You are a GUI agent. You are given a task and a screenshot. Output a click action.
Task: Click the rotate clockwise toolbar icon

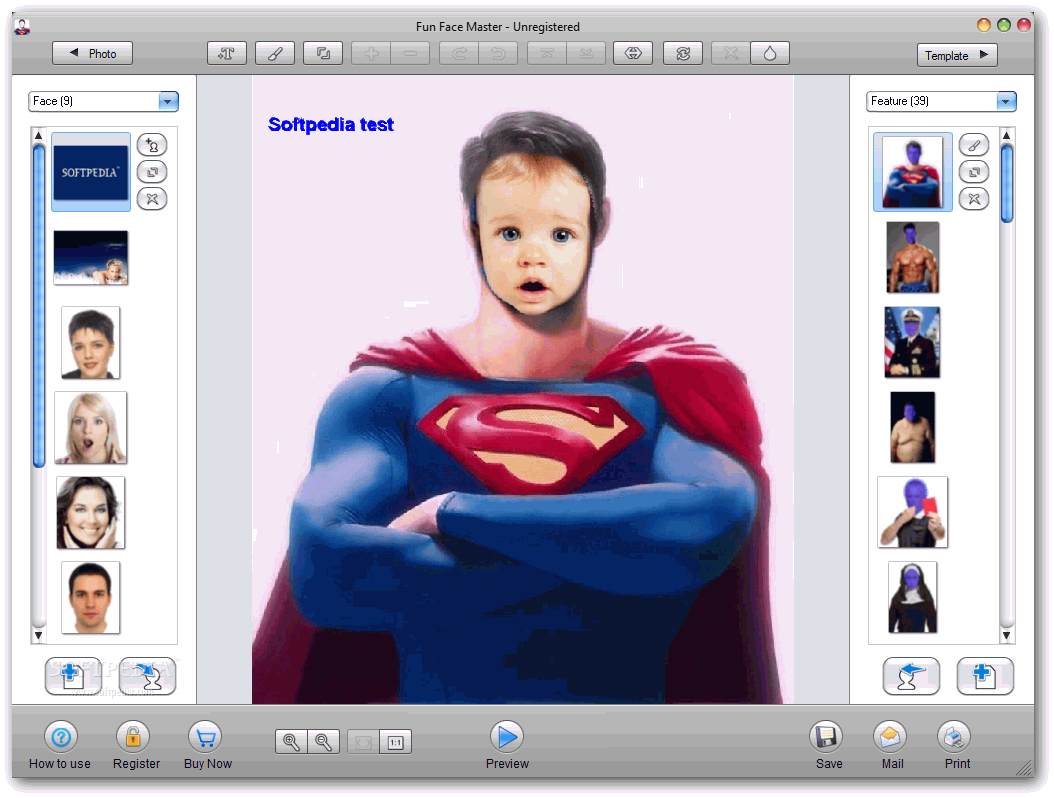point(459,53)
